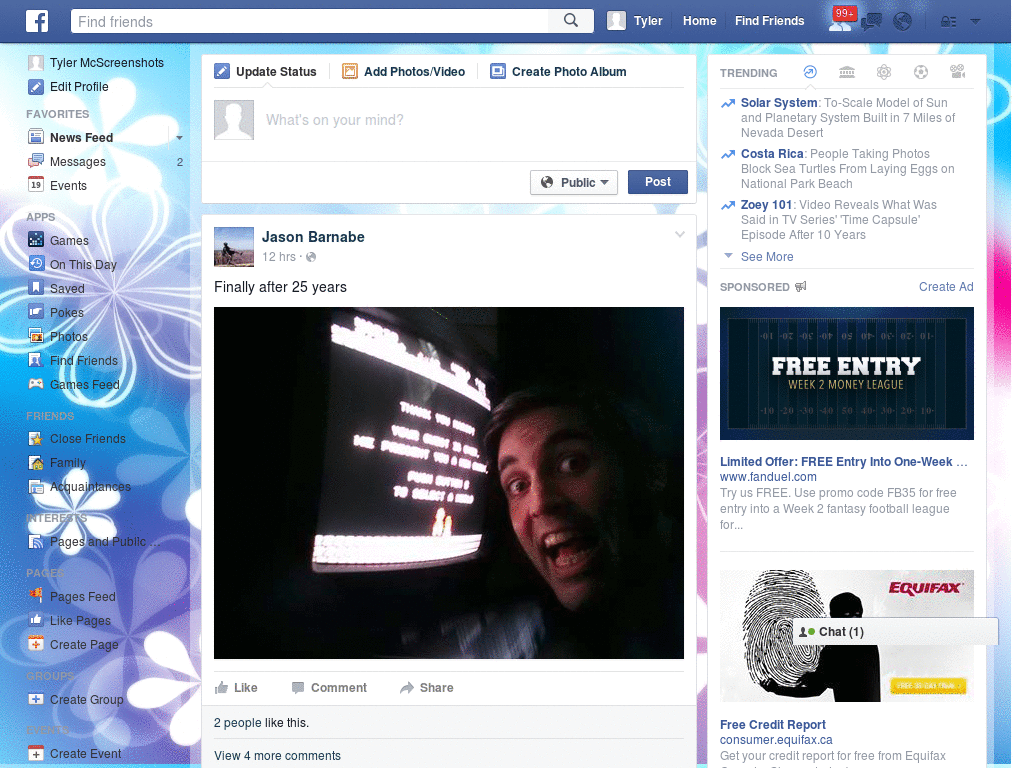Open the account menu arrow in top bar

tap(975, 22)
